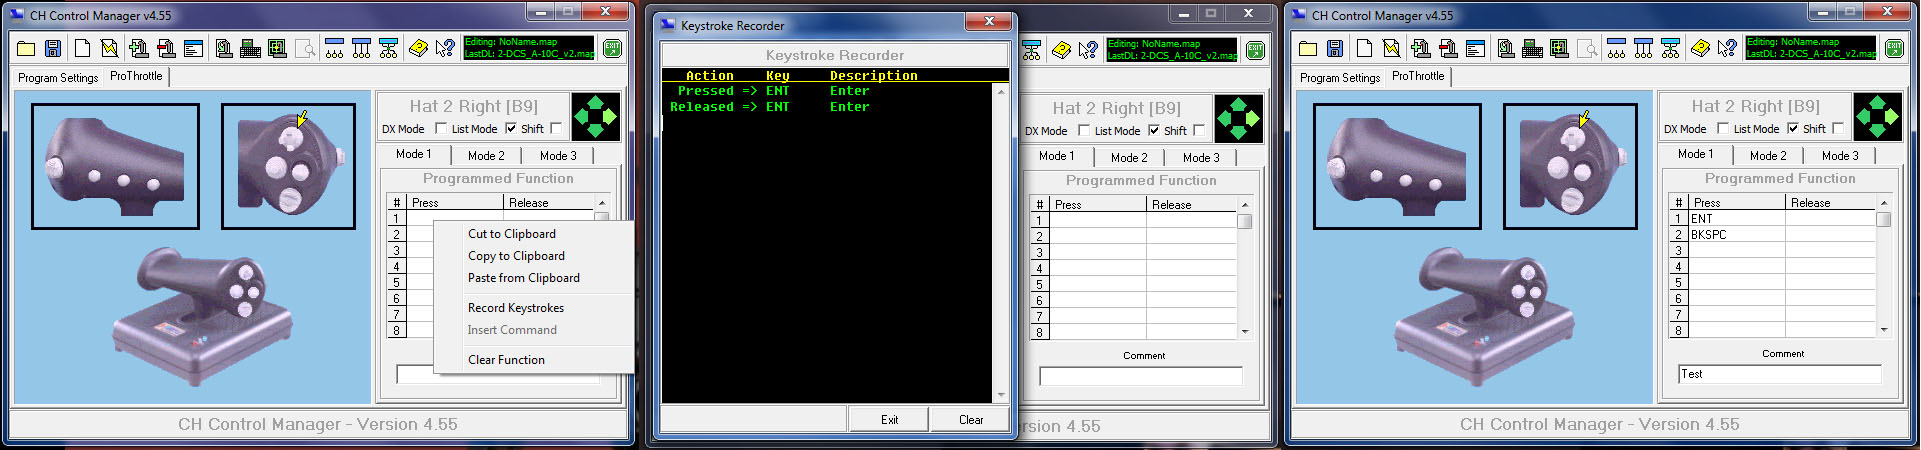Click the green-plus add controller icon in the left window
Screen dimensions: 1921x450
pos(139,48)
